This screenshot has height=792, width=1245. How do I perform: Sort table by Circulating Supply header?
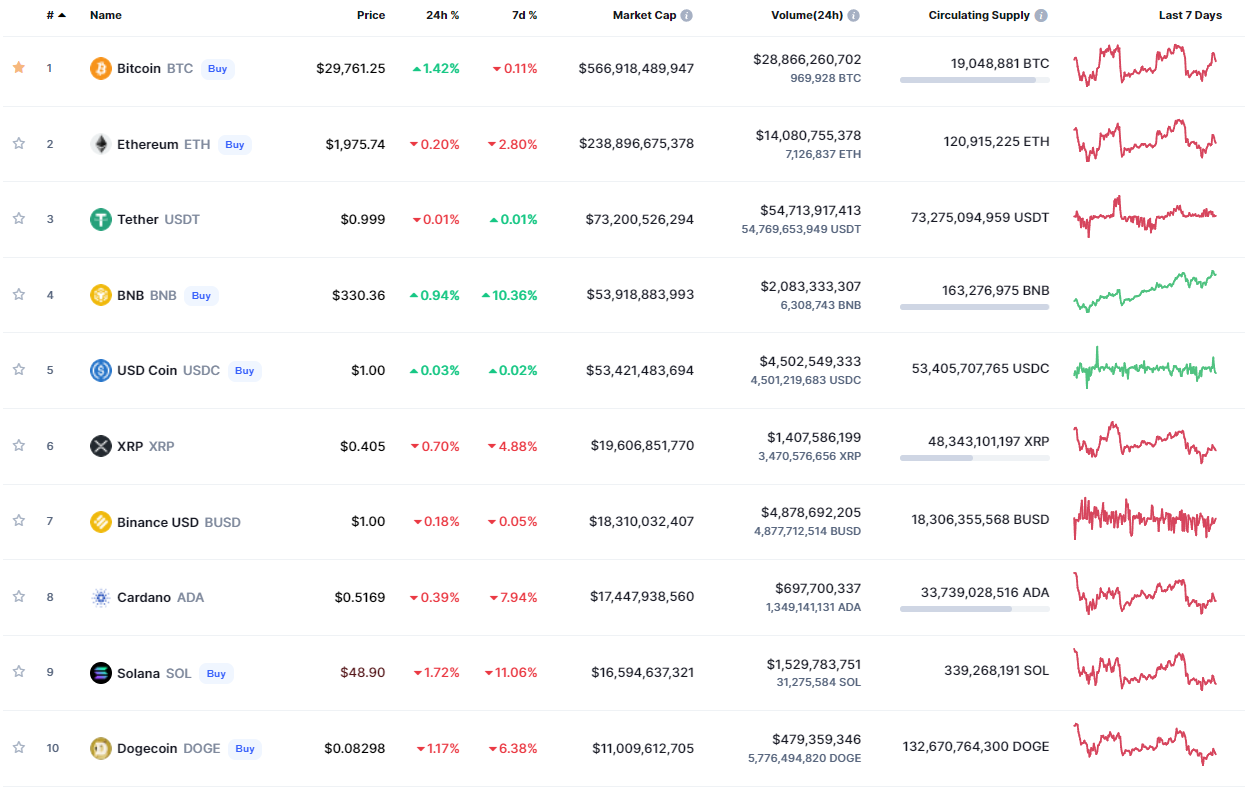[980, 15]
